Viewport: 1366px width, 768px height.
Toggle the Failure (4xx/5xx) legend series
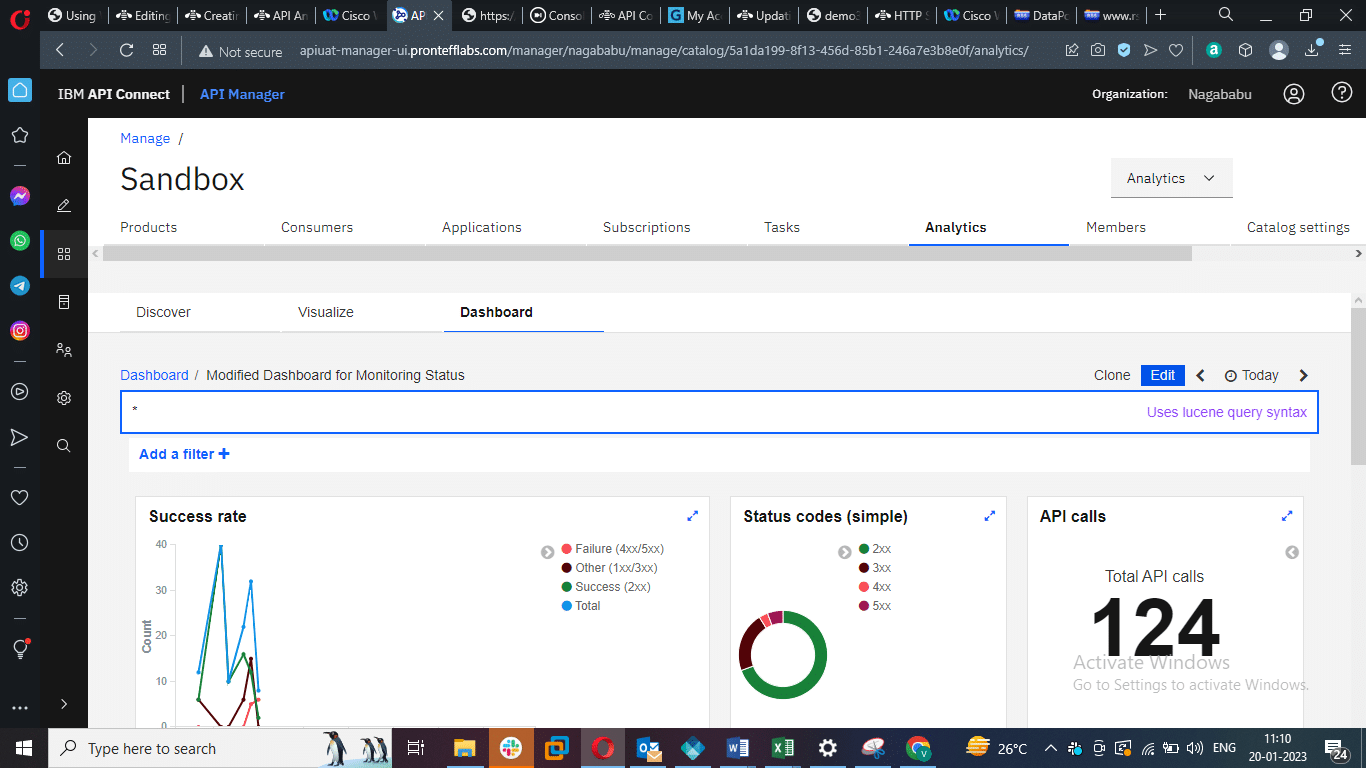(x=613, y=549)
